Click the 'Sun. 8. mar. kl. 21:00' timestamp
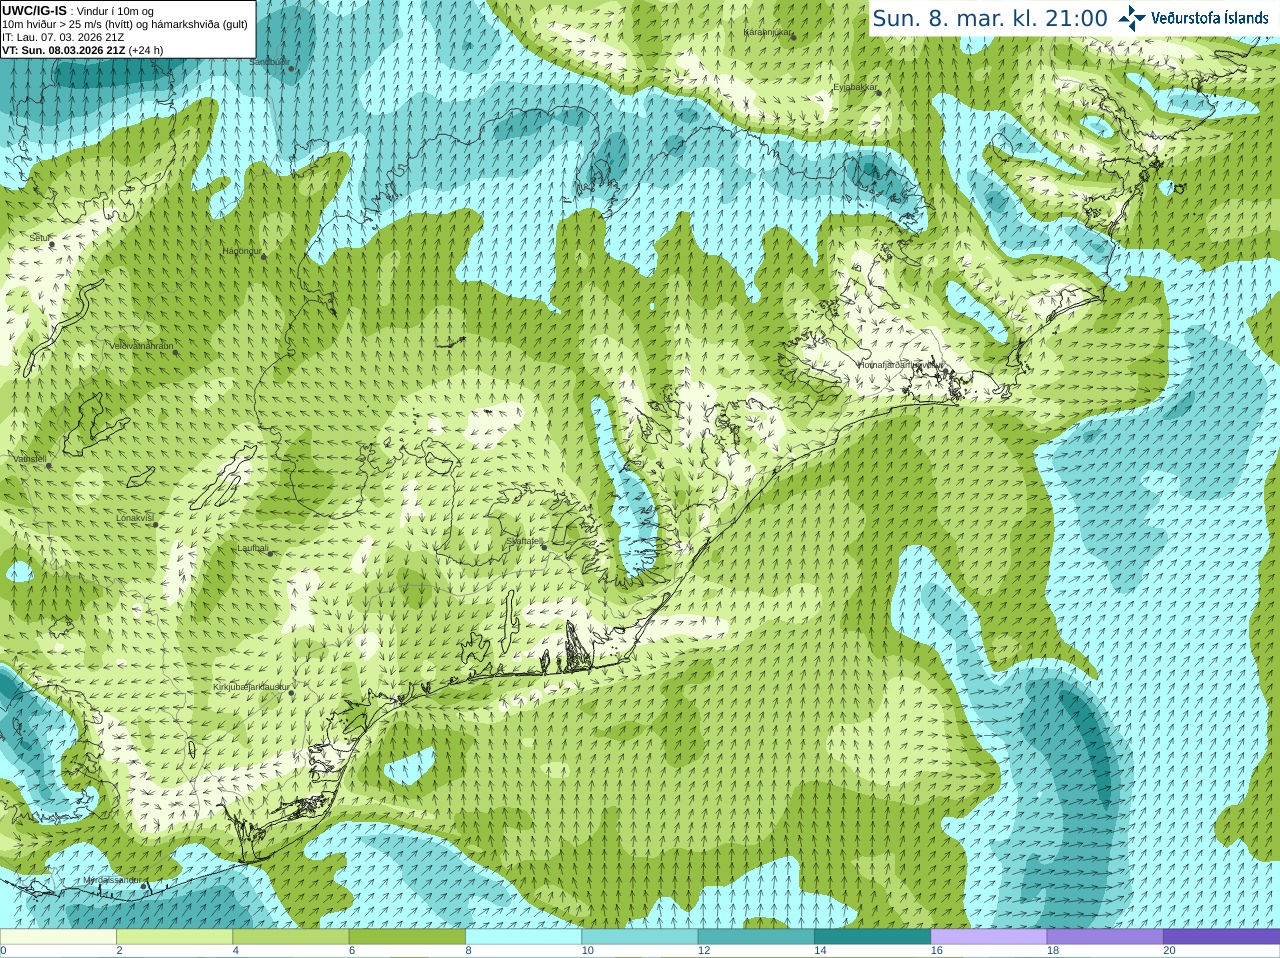 990,18
